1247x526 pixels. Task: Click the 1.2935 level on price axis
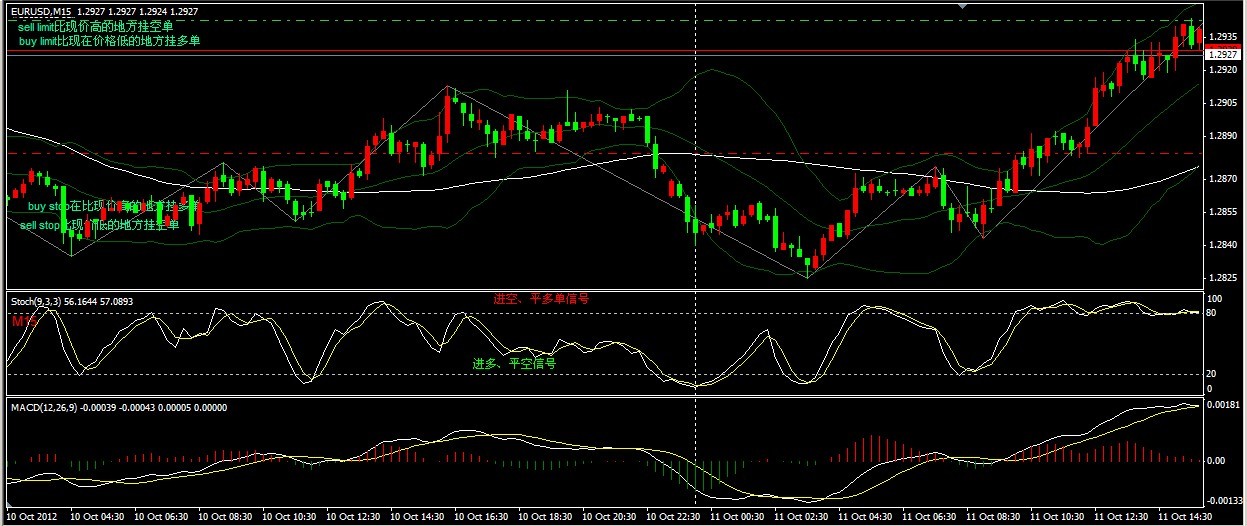[x=1222, y=37]
